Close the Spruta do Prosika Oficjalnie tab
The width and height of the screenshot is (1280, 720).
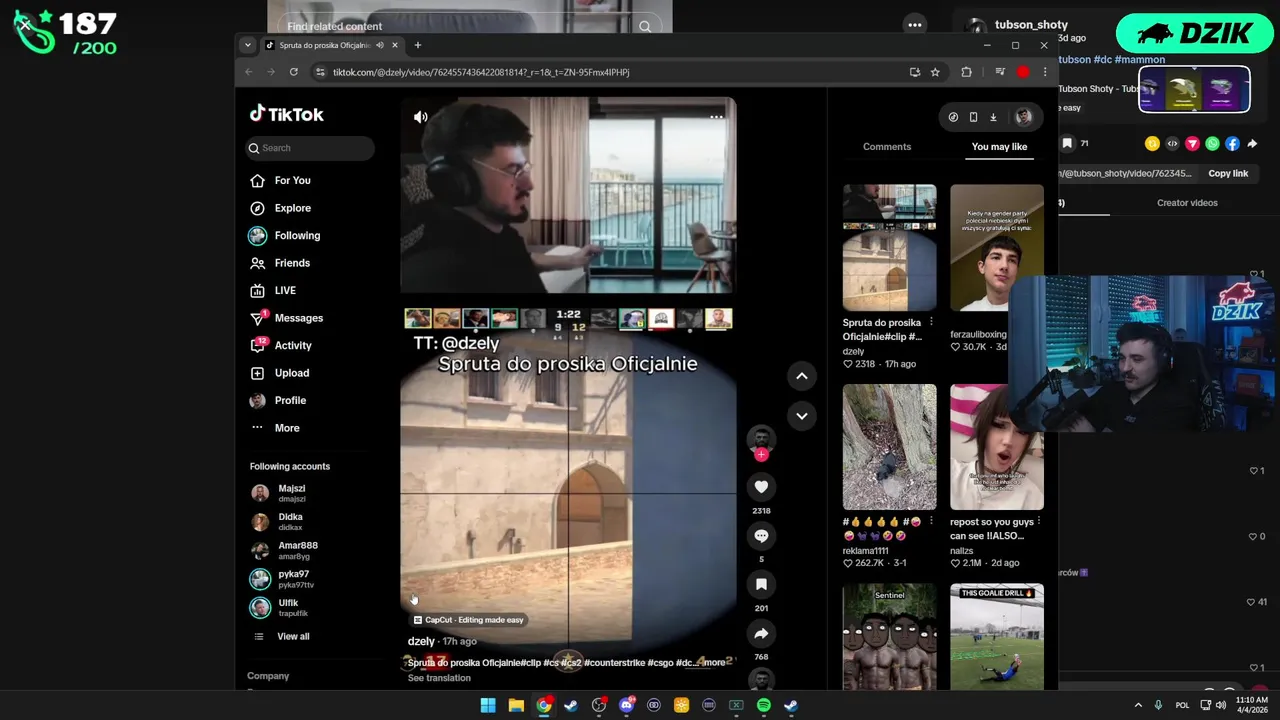click(395, 45)
